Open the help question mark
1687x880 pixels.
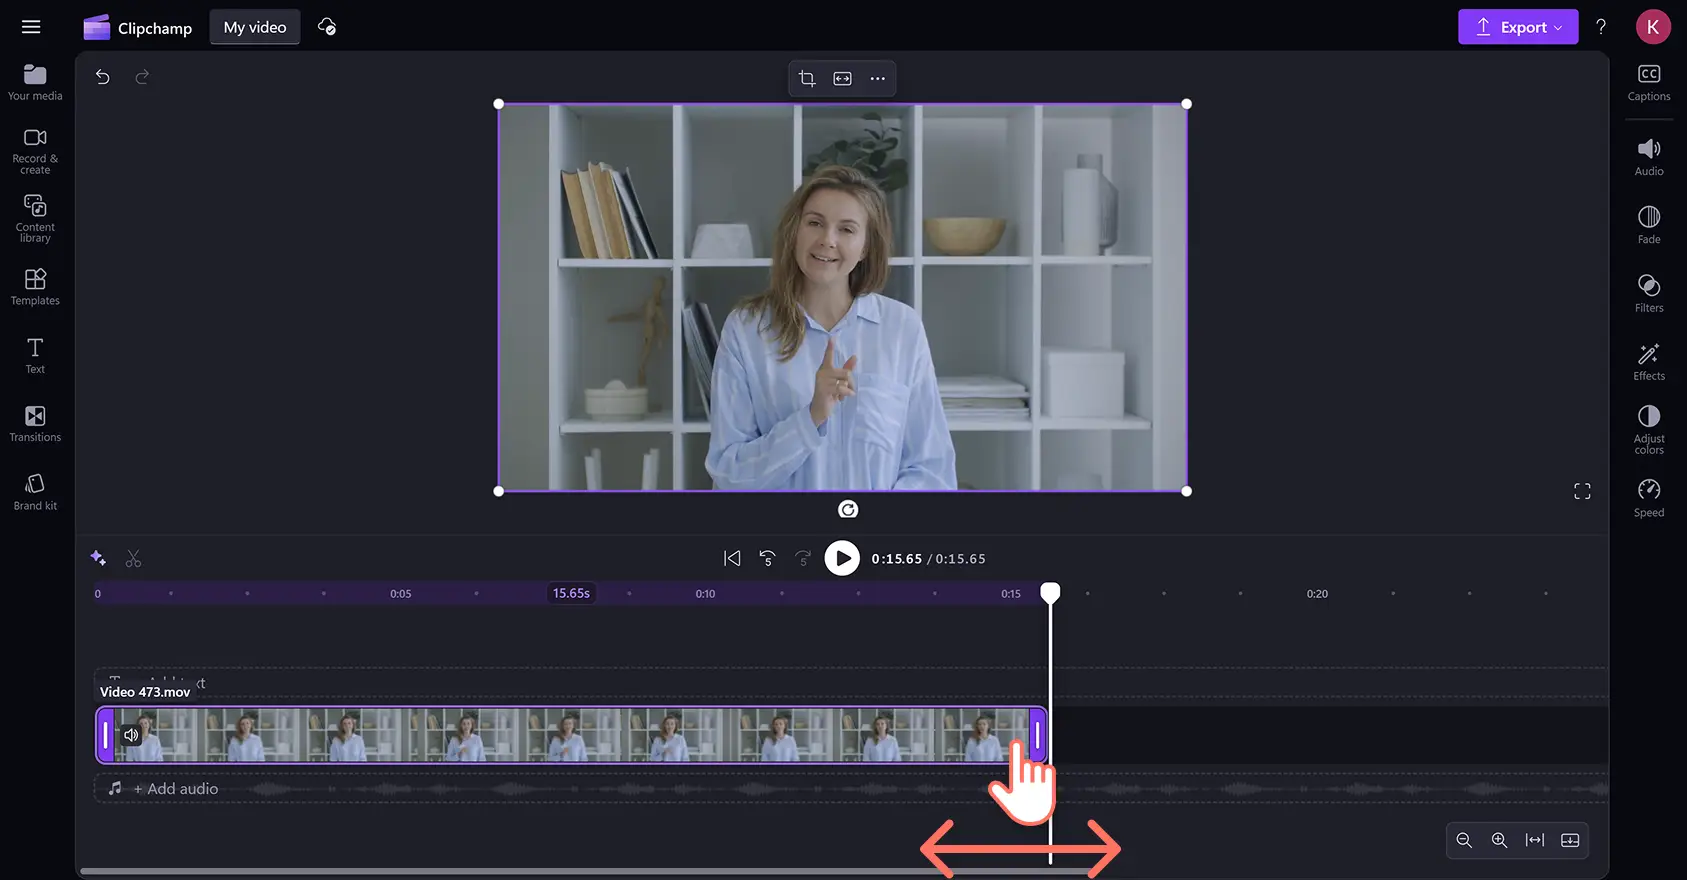pyautogui.click(x=1601, y=27)
